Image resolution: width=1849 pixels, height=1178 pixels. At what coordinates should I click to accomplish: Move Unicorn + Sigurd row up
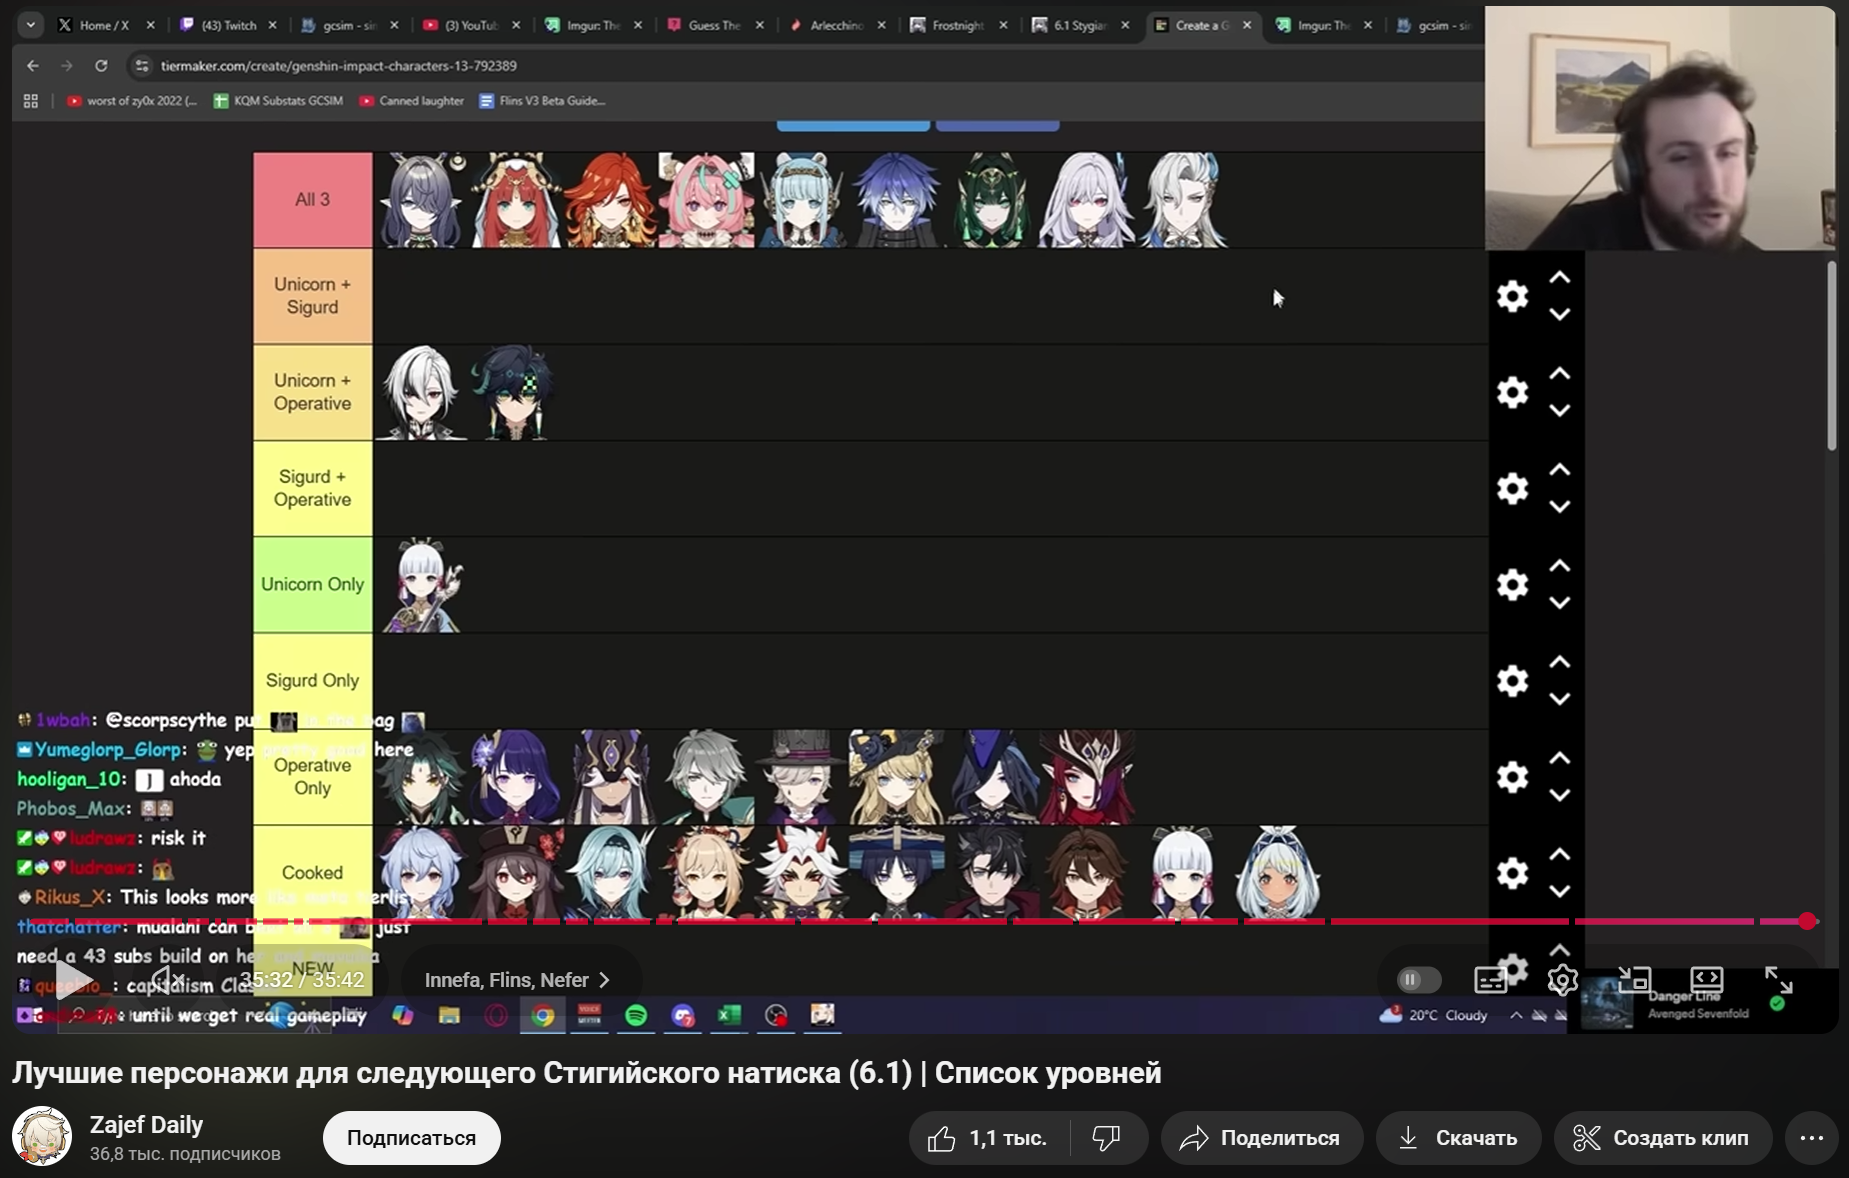(1559, 278)
